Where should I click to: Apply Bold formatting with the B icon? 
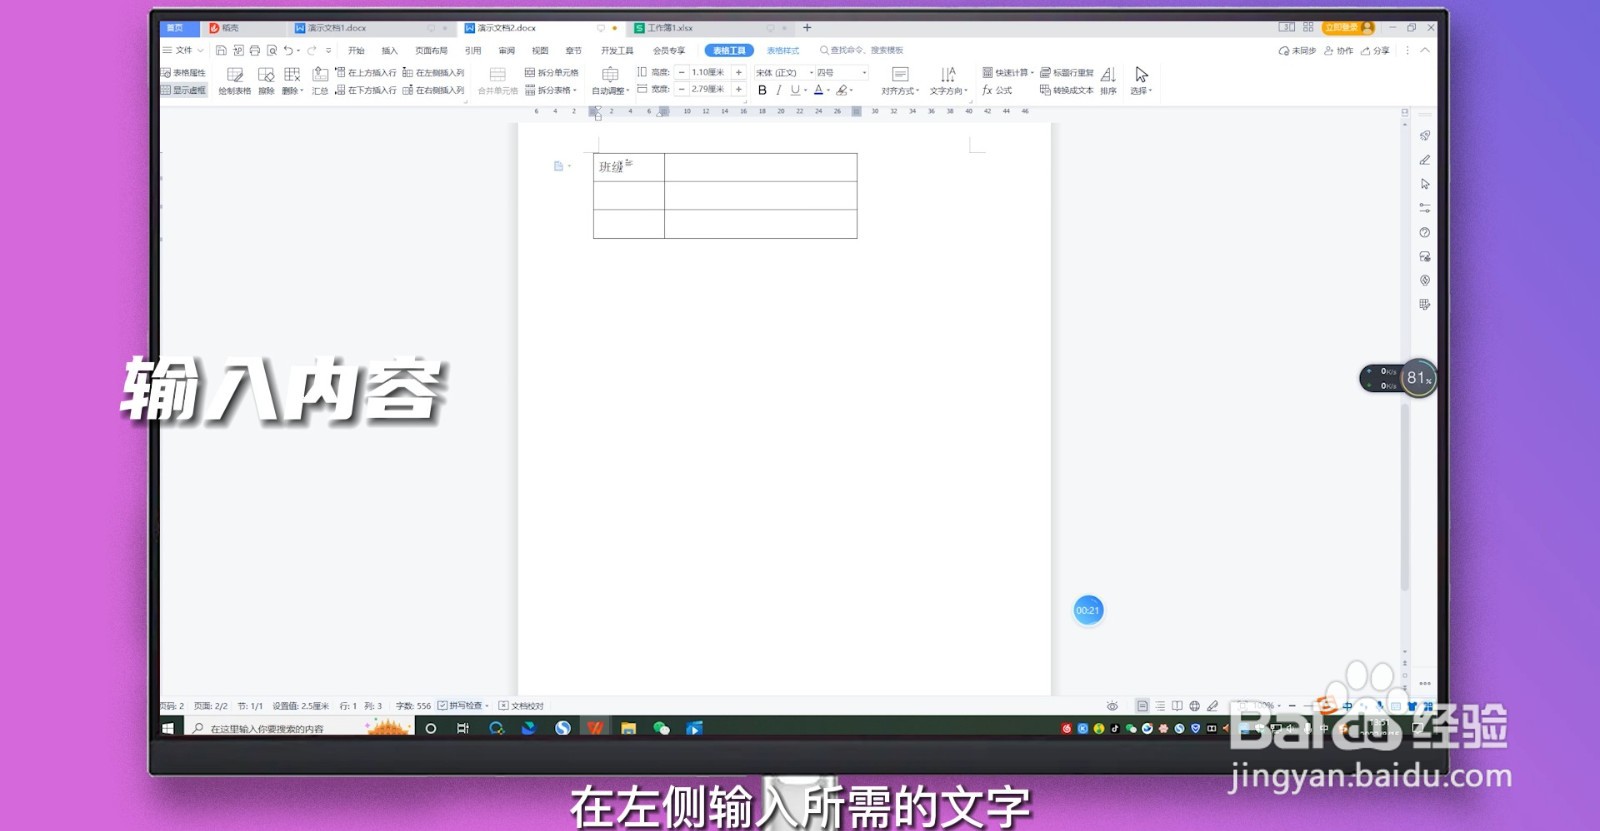click(x=762, y=90)
